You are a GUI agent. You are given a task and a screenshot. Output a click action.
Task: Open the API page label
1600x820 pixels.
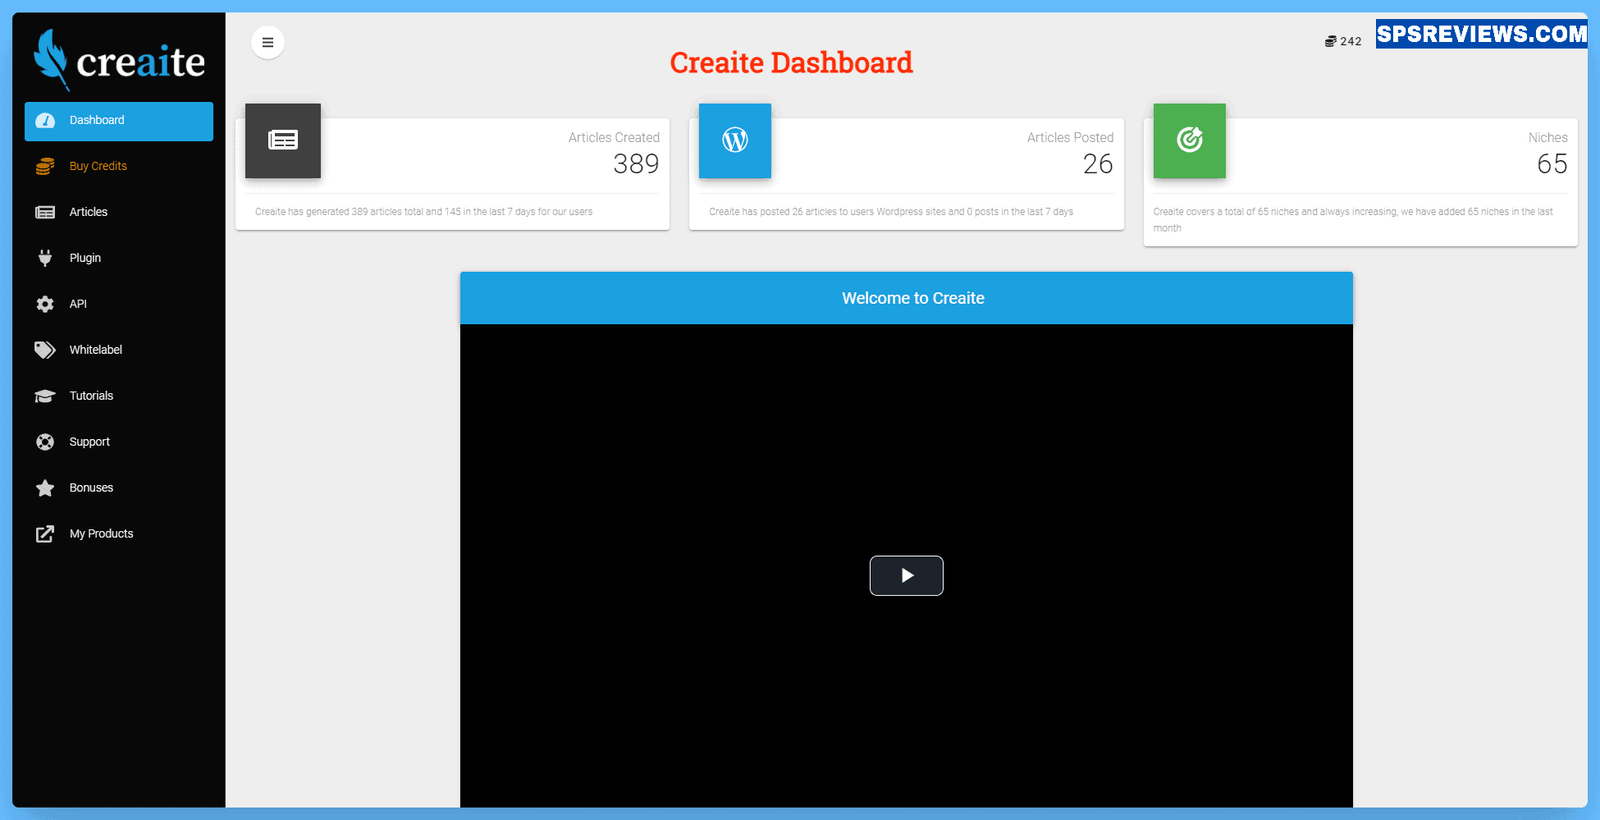[x=78, y=304]
